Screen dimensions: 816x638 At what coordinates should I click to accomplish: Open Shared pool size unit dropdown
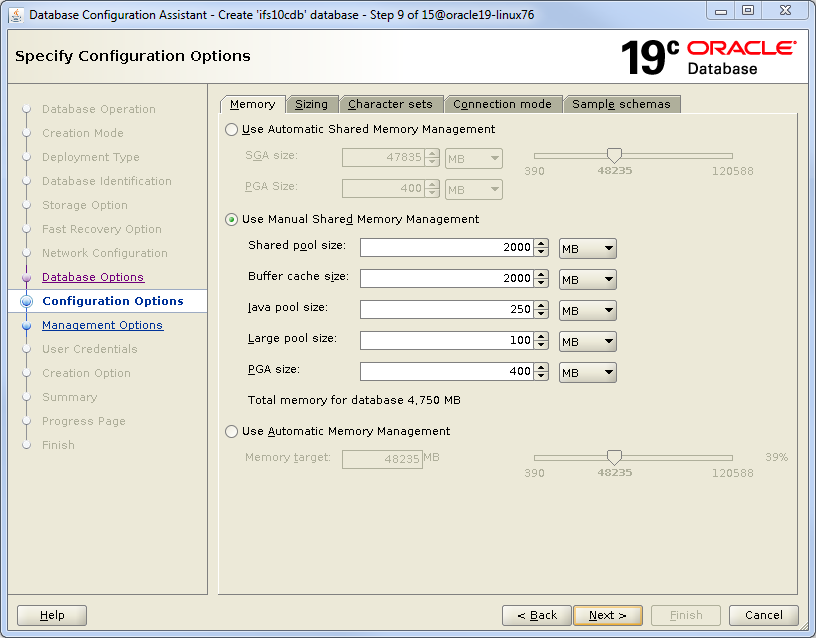(x=587, y=249)
